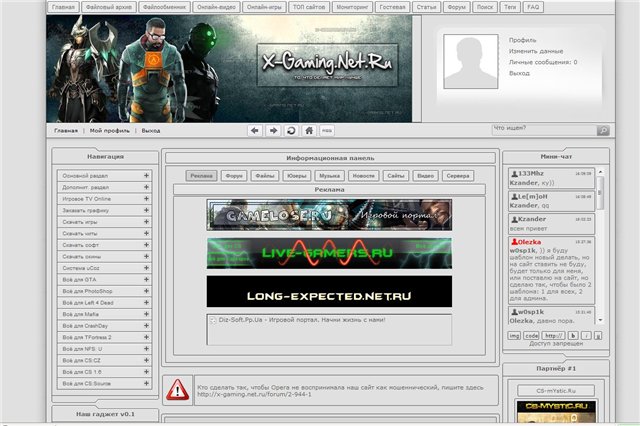Toggle italic formatting in mini-chat

coord(586,335)
